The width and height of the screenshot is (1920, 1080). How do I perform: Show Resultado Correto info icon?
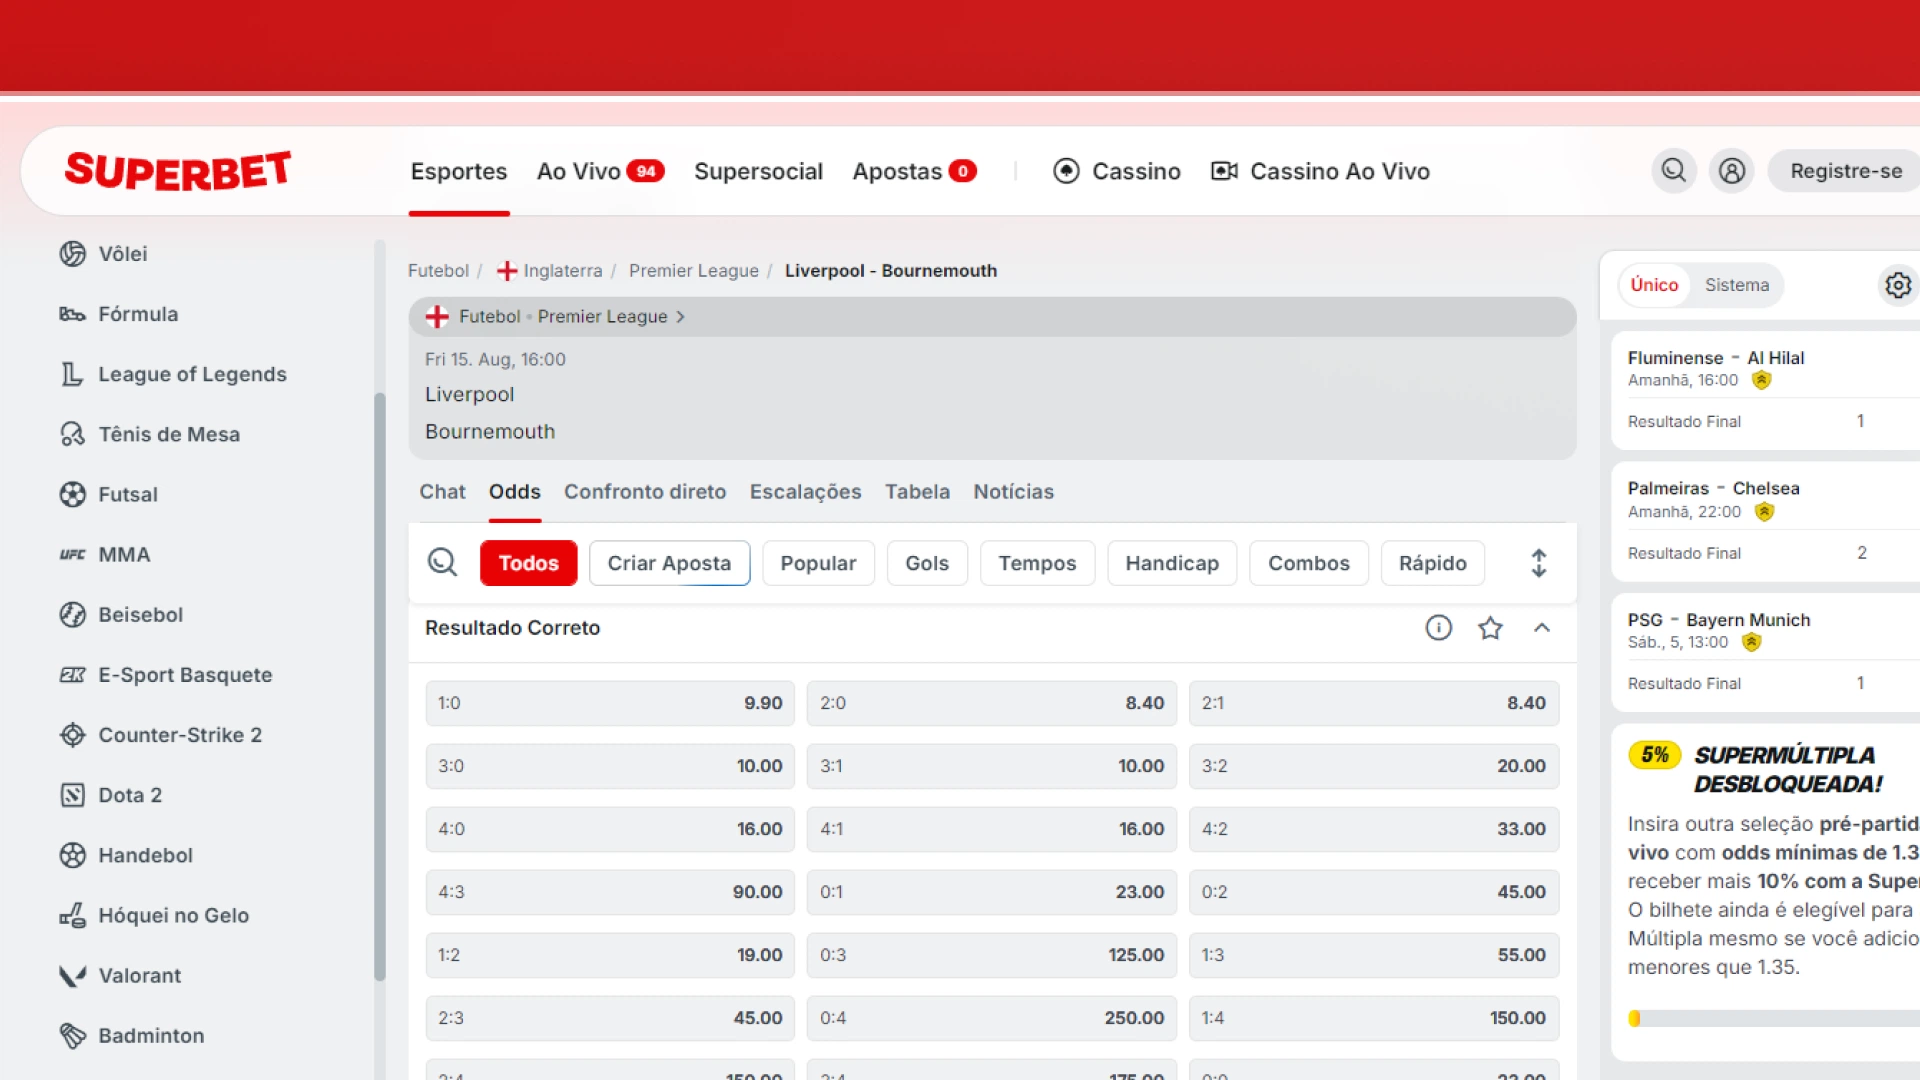coord(1438,628)
